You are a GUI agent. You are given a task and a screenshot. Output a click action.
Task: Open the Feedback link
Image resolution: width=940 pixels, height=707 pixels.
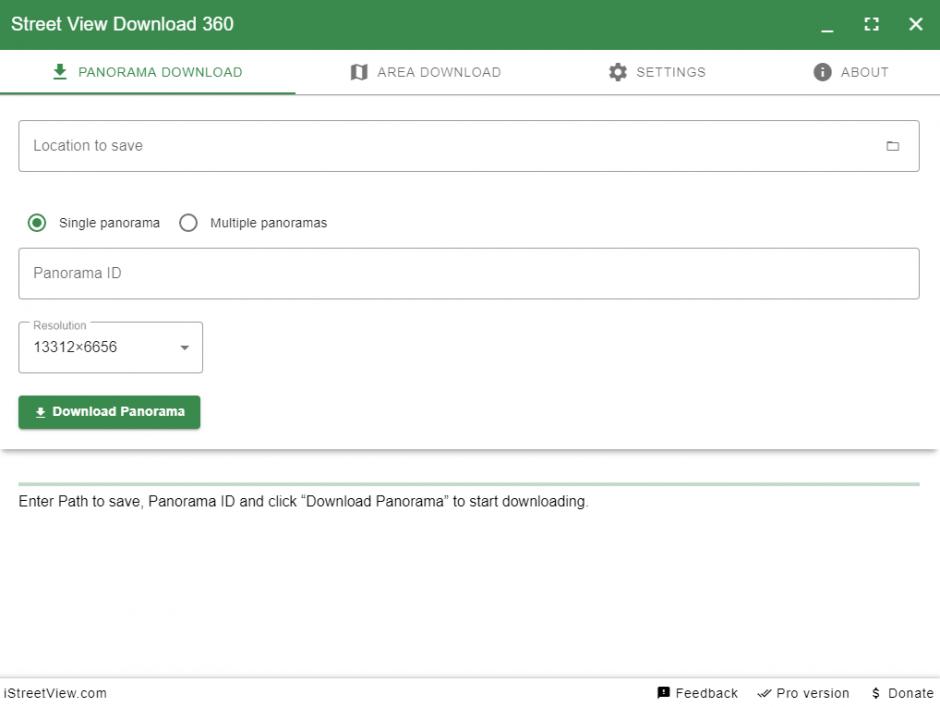click(698, 693)
